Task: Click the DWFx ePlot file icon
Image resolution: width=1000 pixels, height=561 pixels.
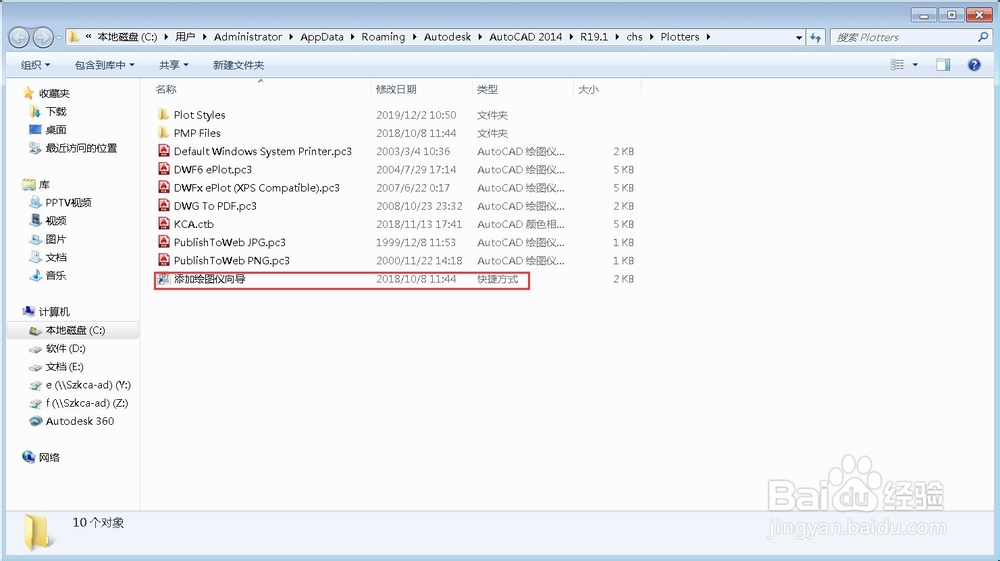Action: [x=164, y=187]
